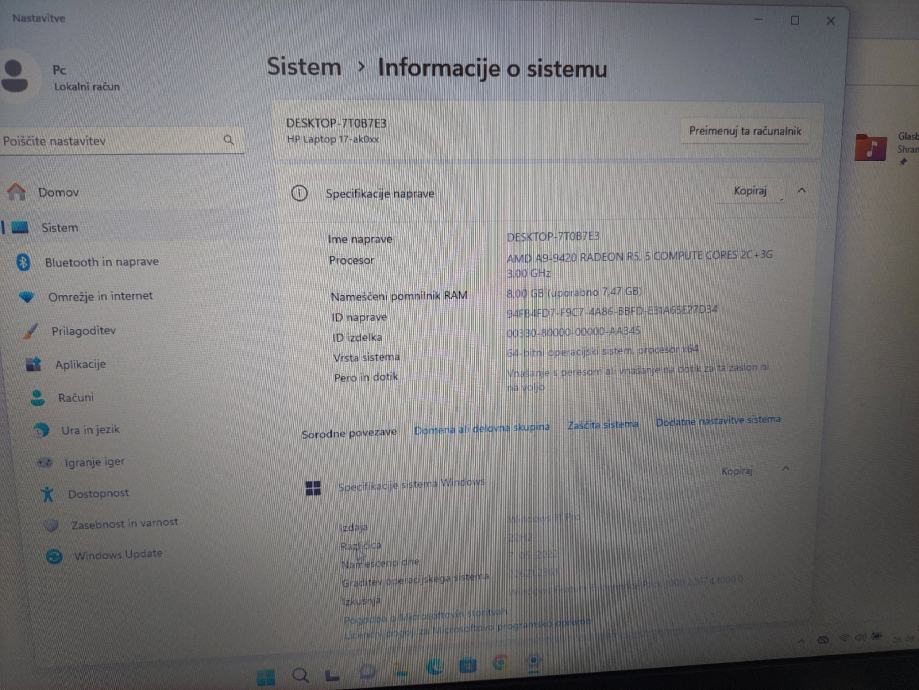Open Microsoft Edge on the taskbar
This screenshot has height=690, width=919.
pos(435,666)
